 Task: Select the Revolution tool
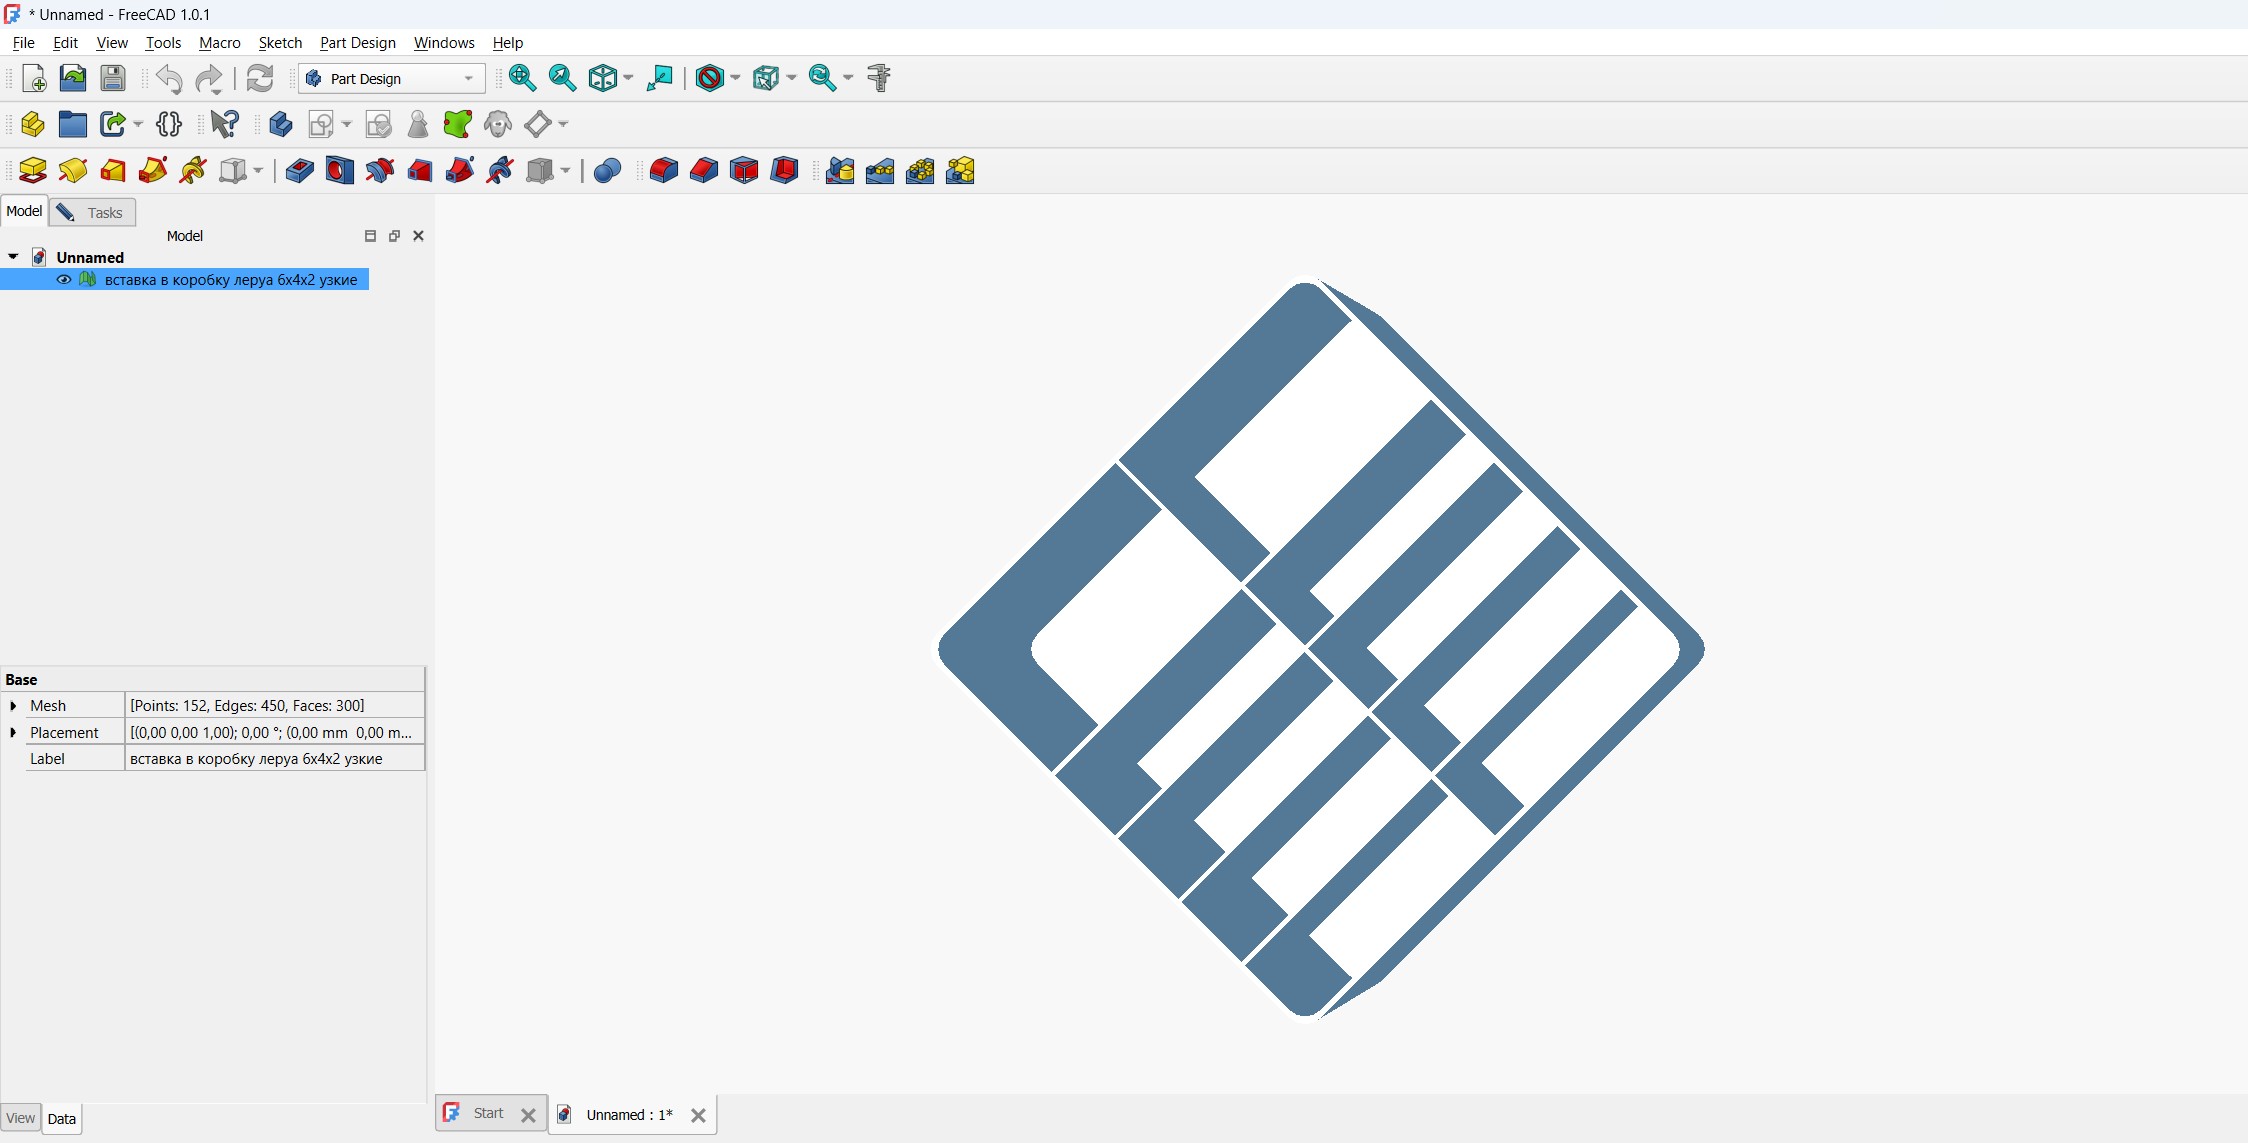[x=73, y=171]
